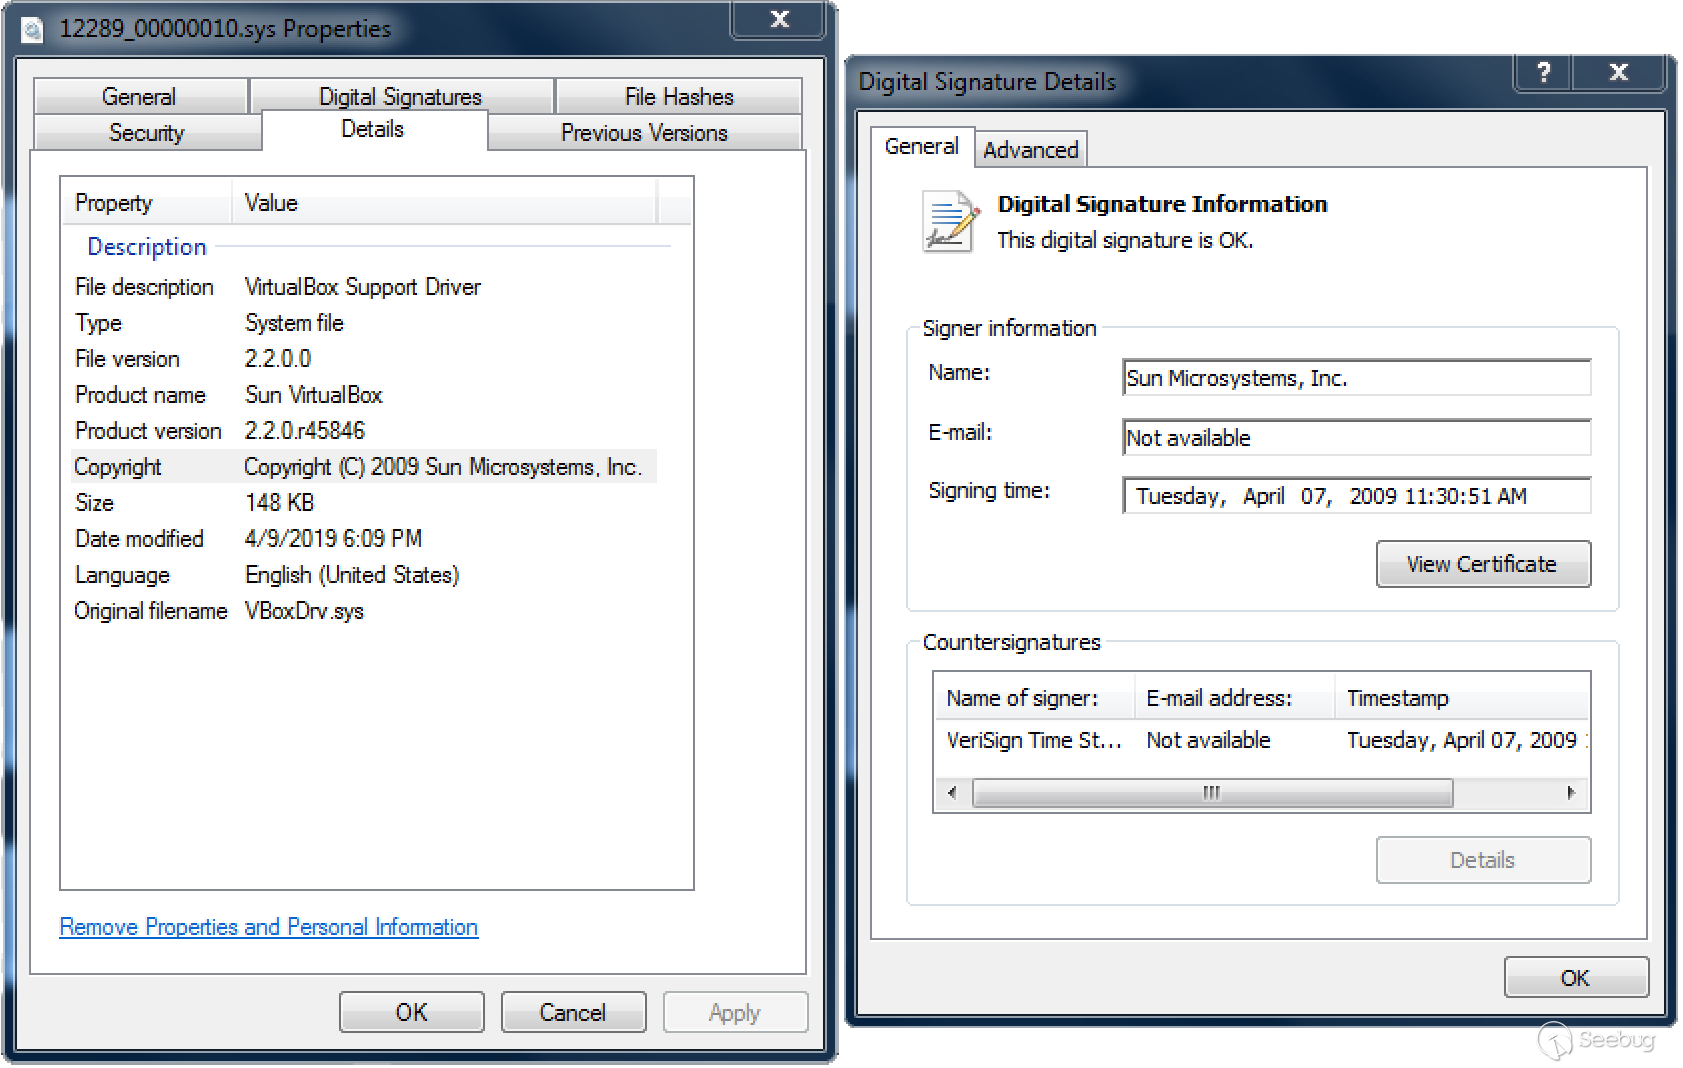The image size is (1683, 1068).
Task: Click the Value column header
Action: point(445,203)
